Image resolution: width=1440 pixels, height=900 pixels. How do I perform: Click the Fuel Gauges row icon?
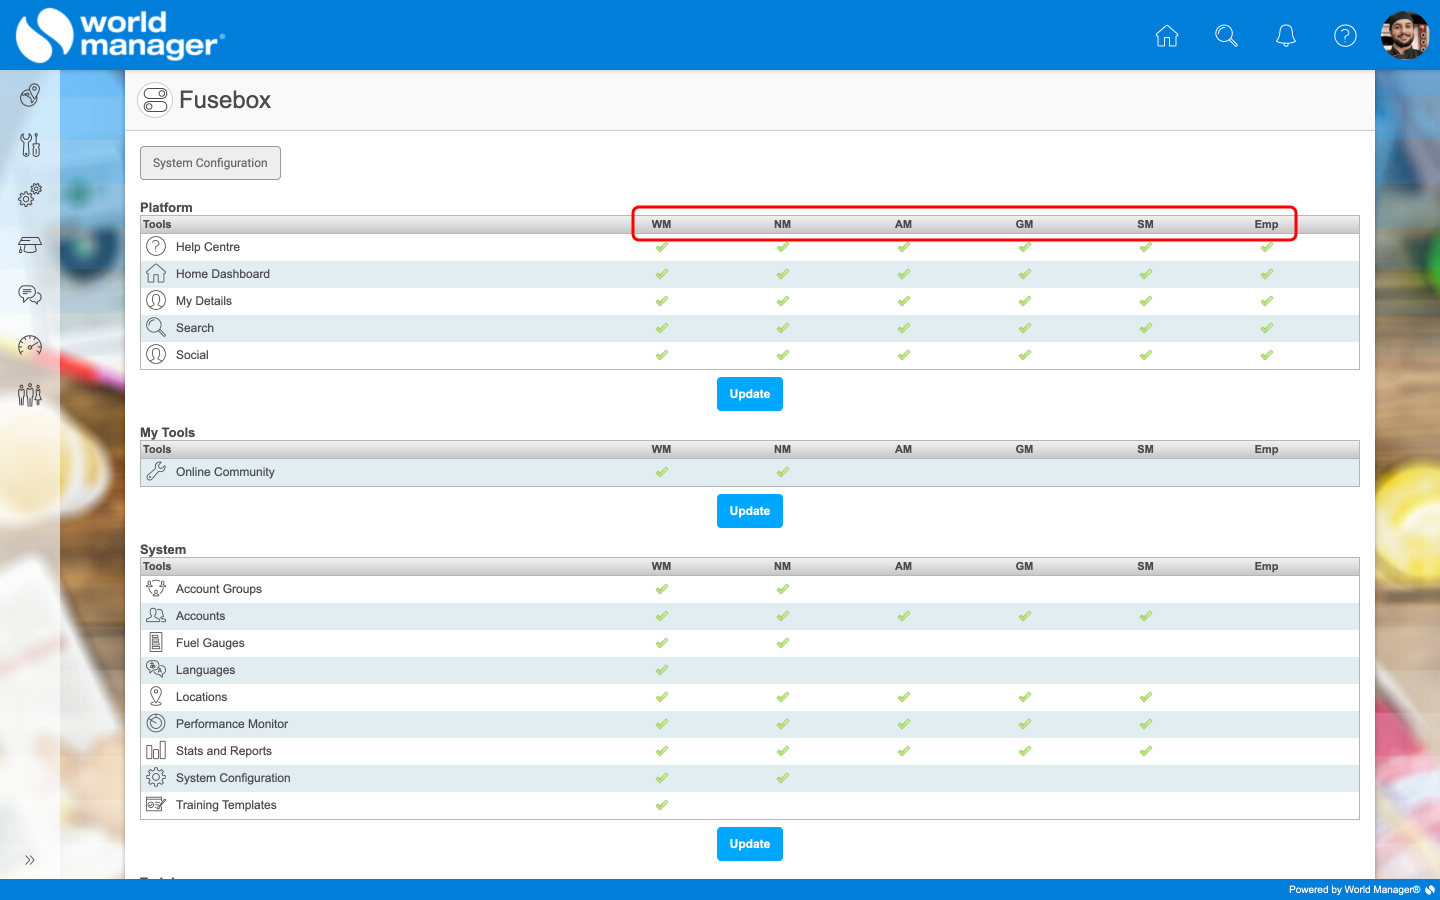coord(156,643)
